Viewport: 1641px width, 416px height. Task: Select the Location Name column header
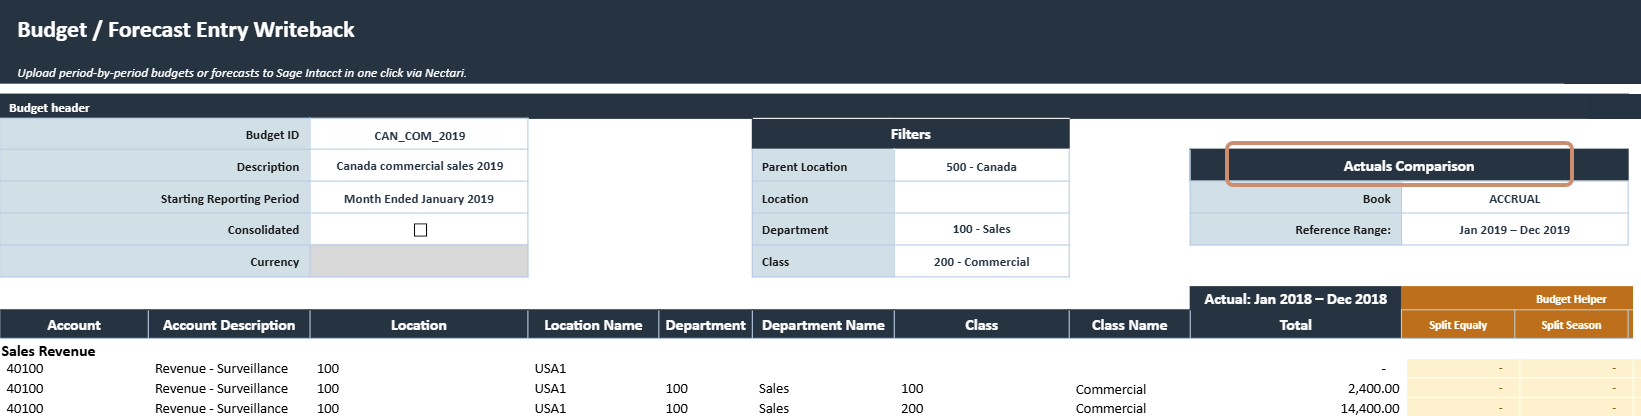[593, 325]
